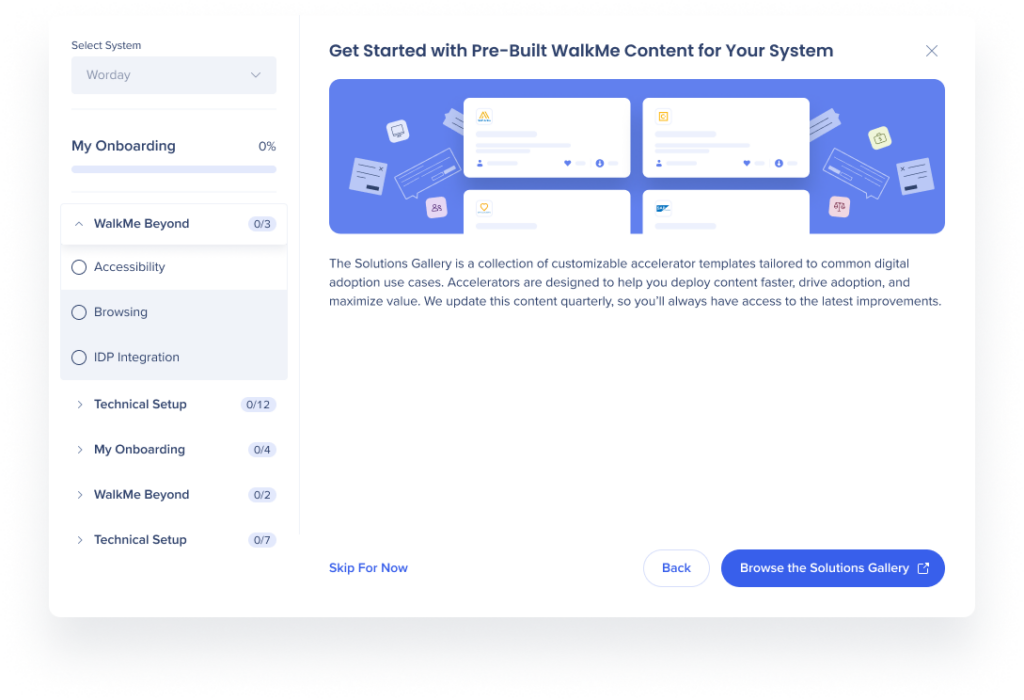
Task: Click the purple people icon in the illustration
Action: 437,206
